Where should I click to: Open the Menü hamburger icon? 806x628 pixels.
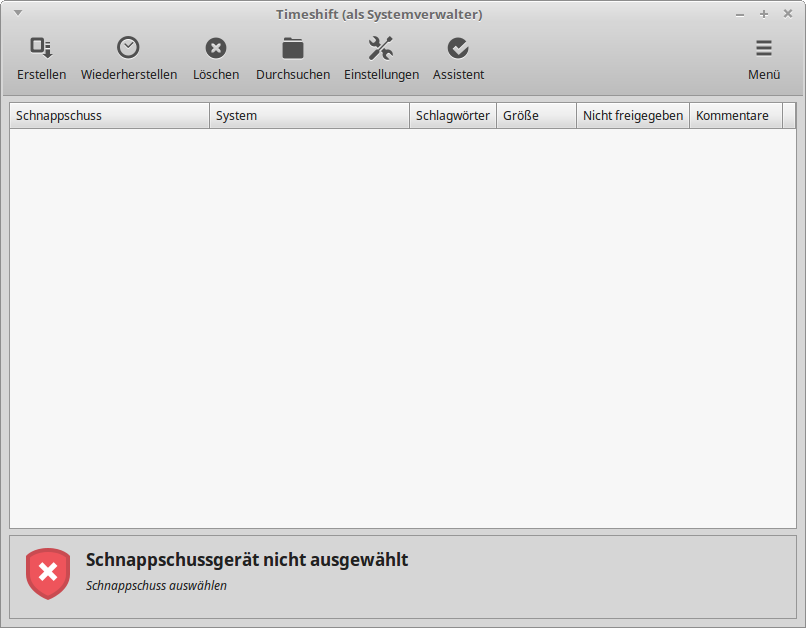tap(764, 48)
